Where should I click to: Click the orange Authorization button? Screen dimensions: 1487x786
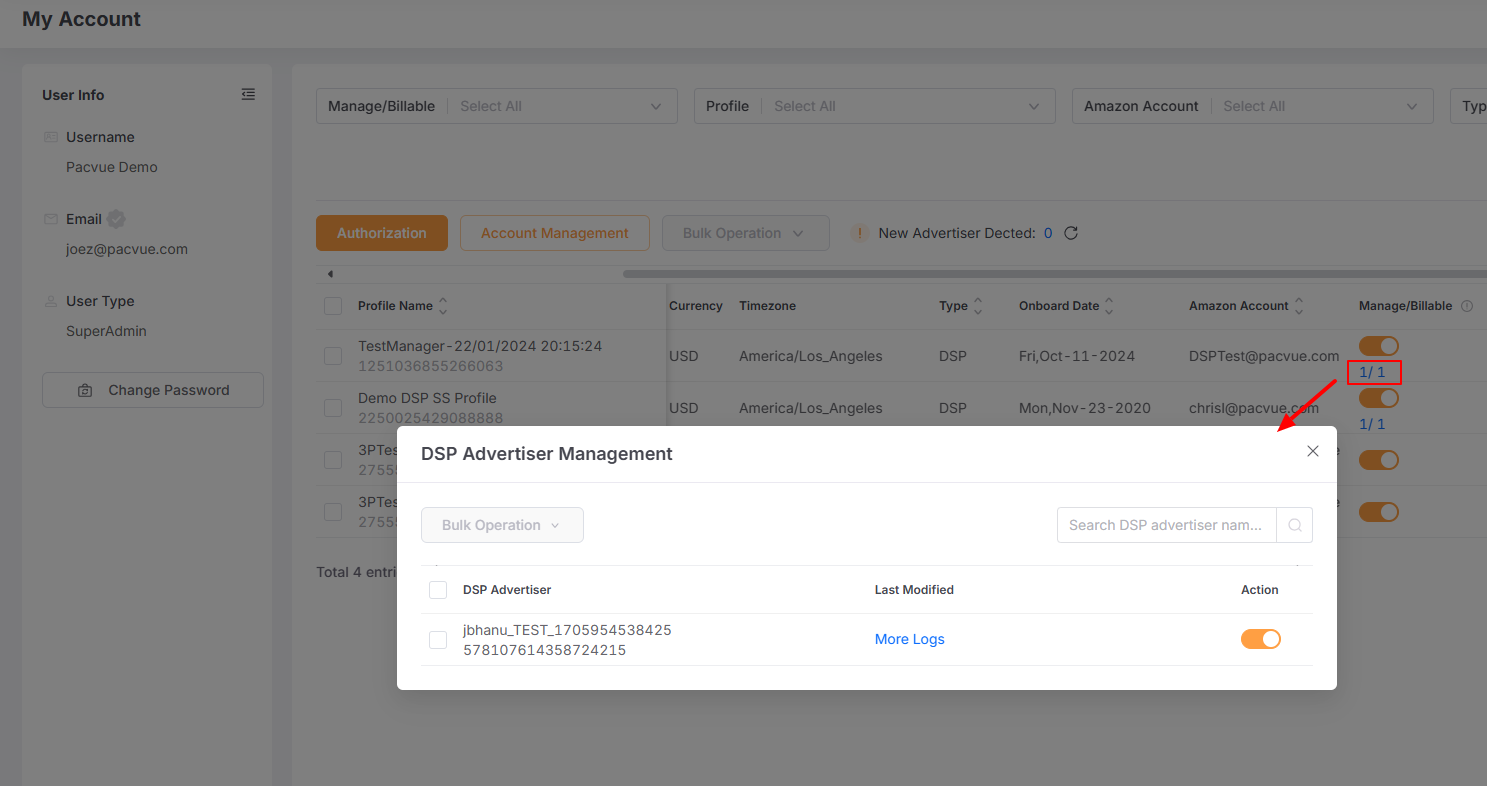point(381,233)
